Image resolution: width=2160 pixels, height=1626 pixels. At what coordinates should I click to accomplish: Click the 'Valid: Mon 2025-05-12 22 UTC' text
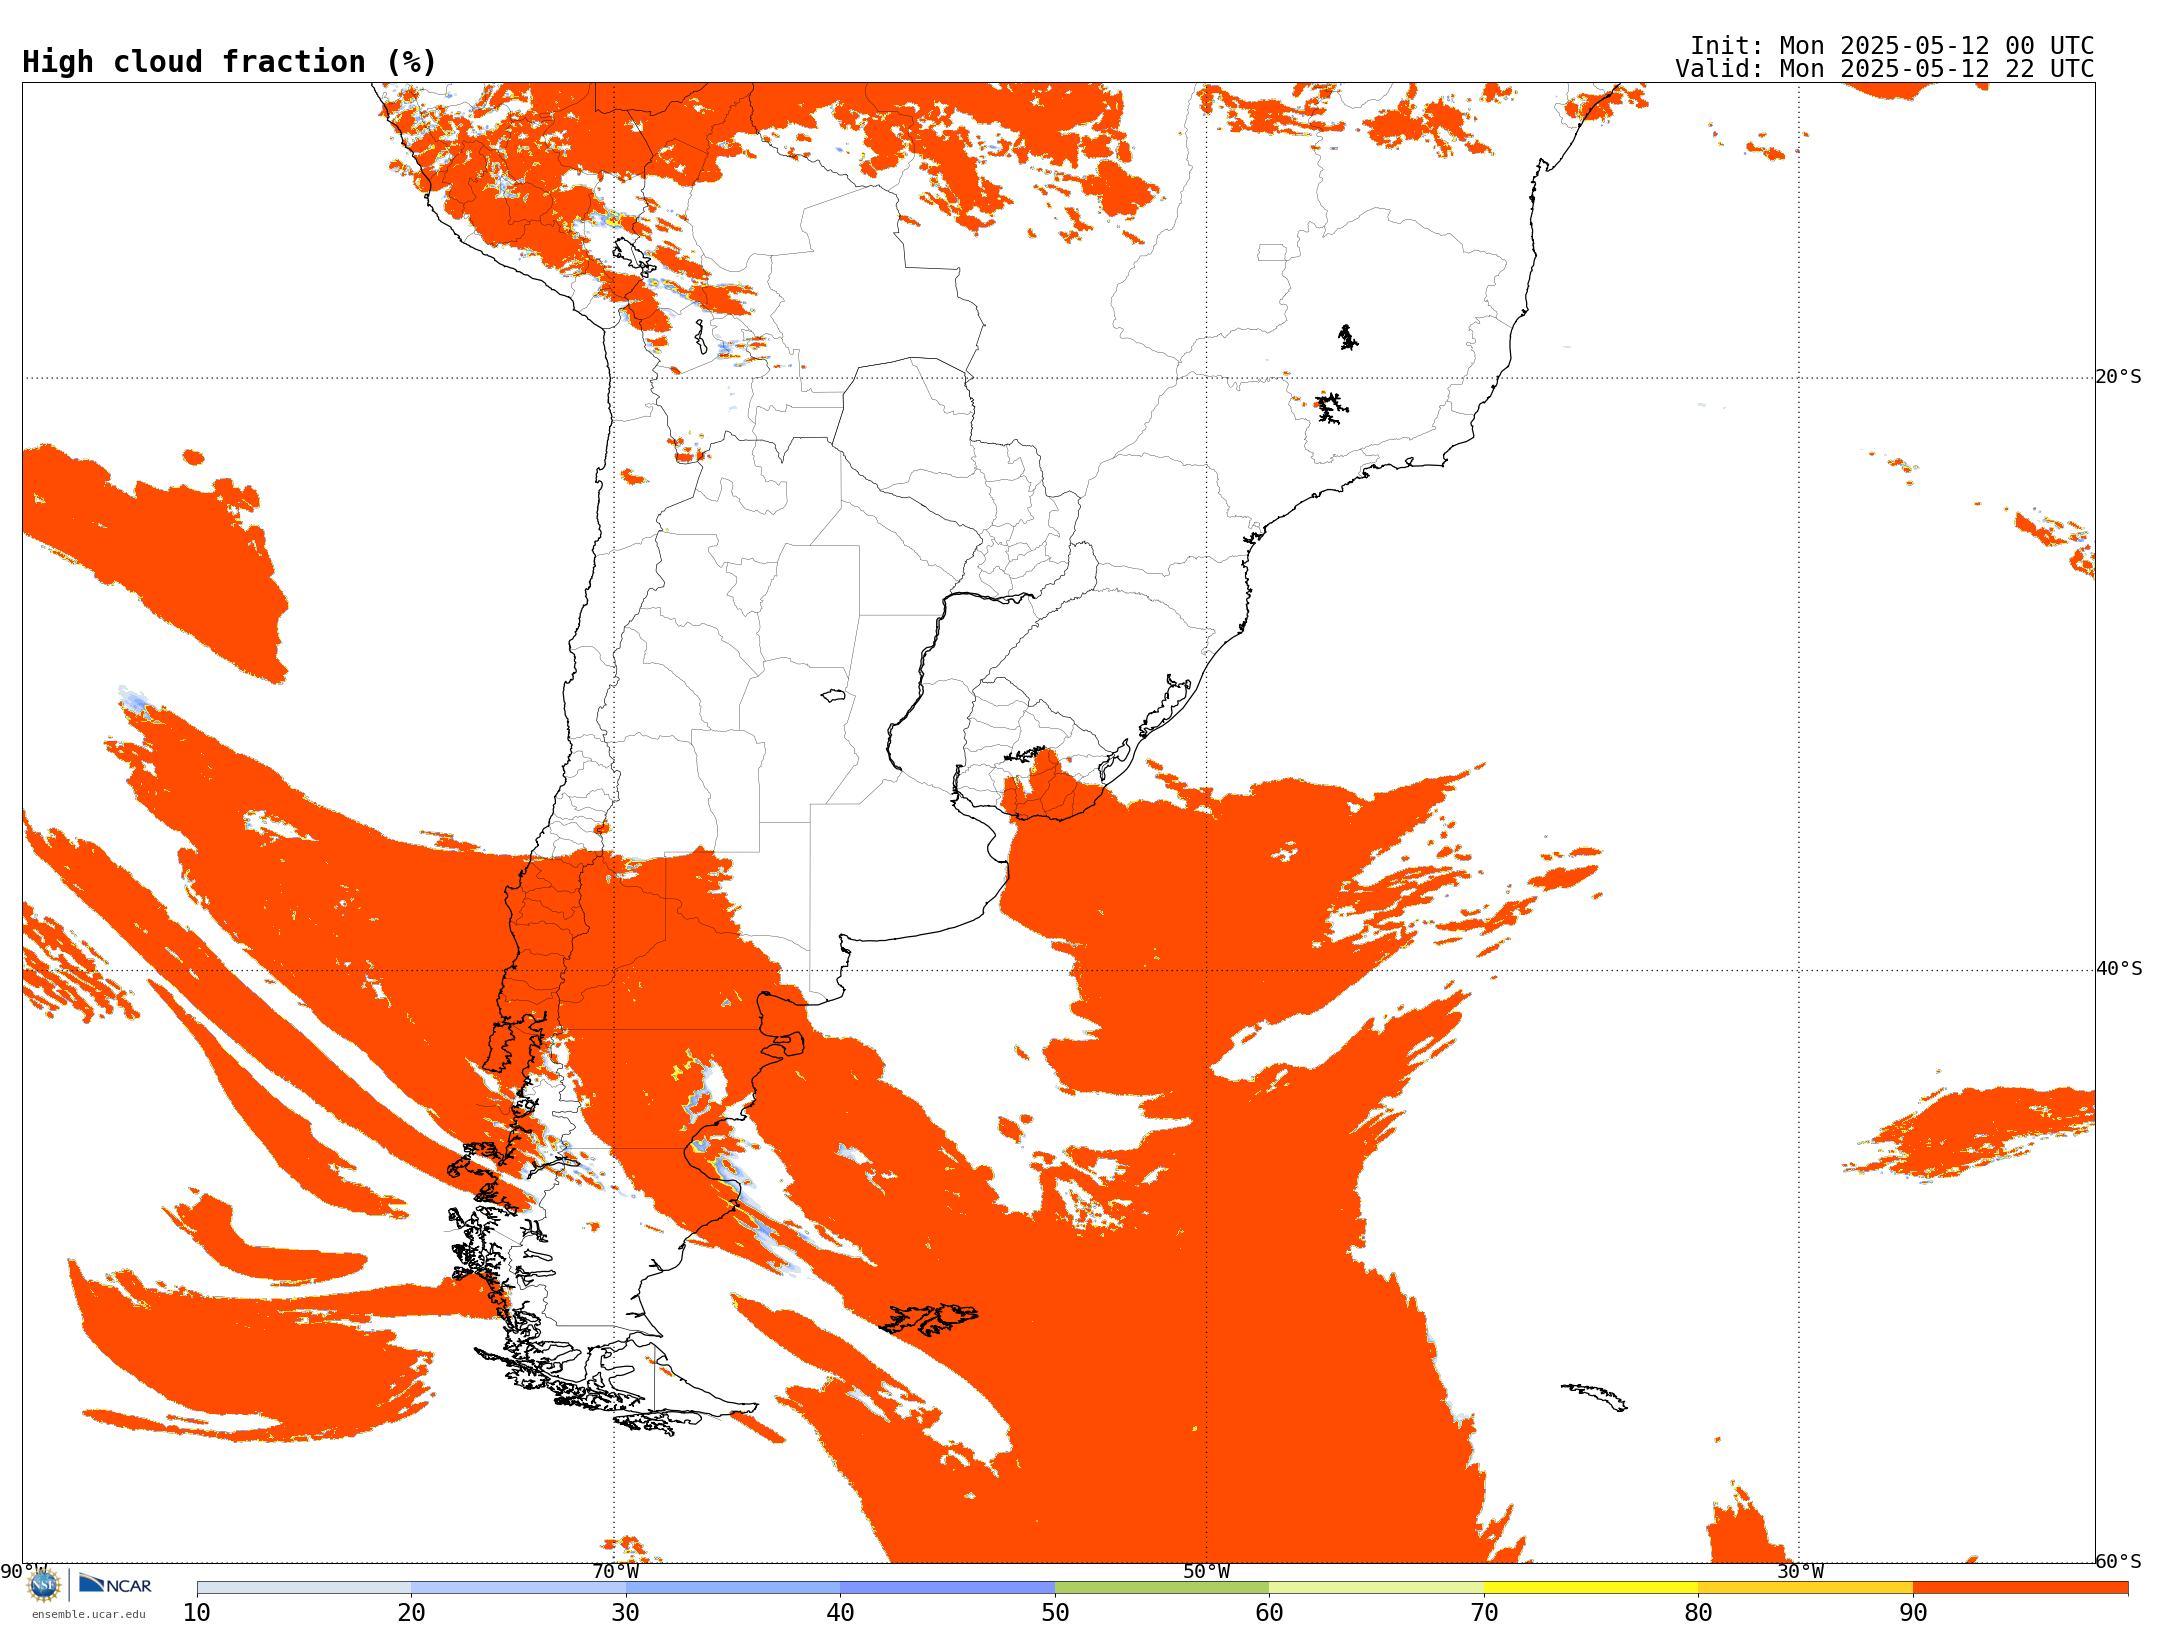1885,69
